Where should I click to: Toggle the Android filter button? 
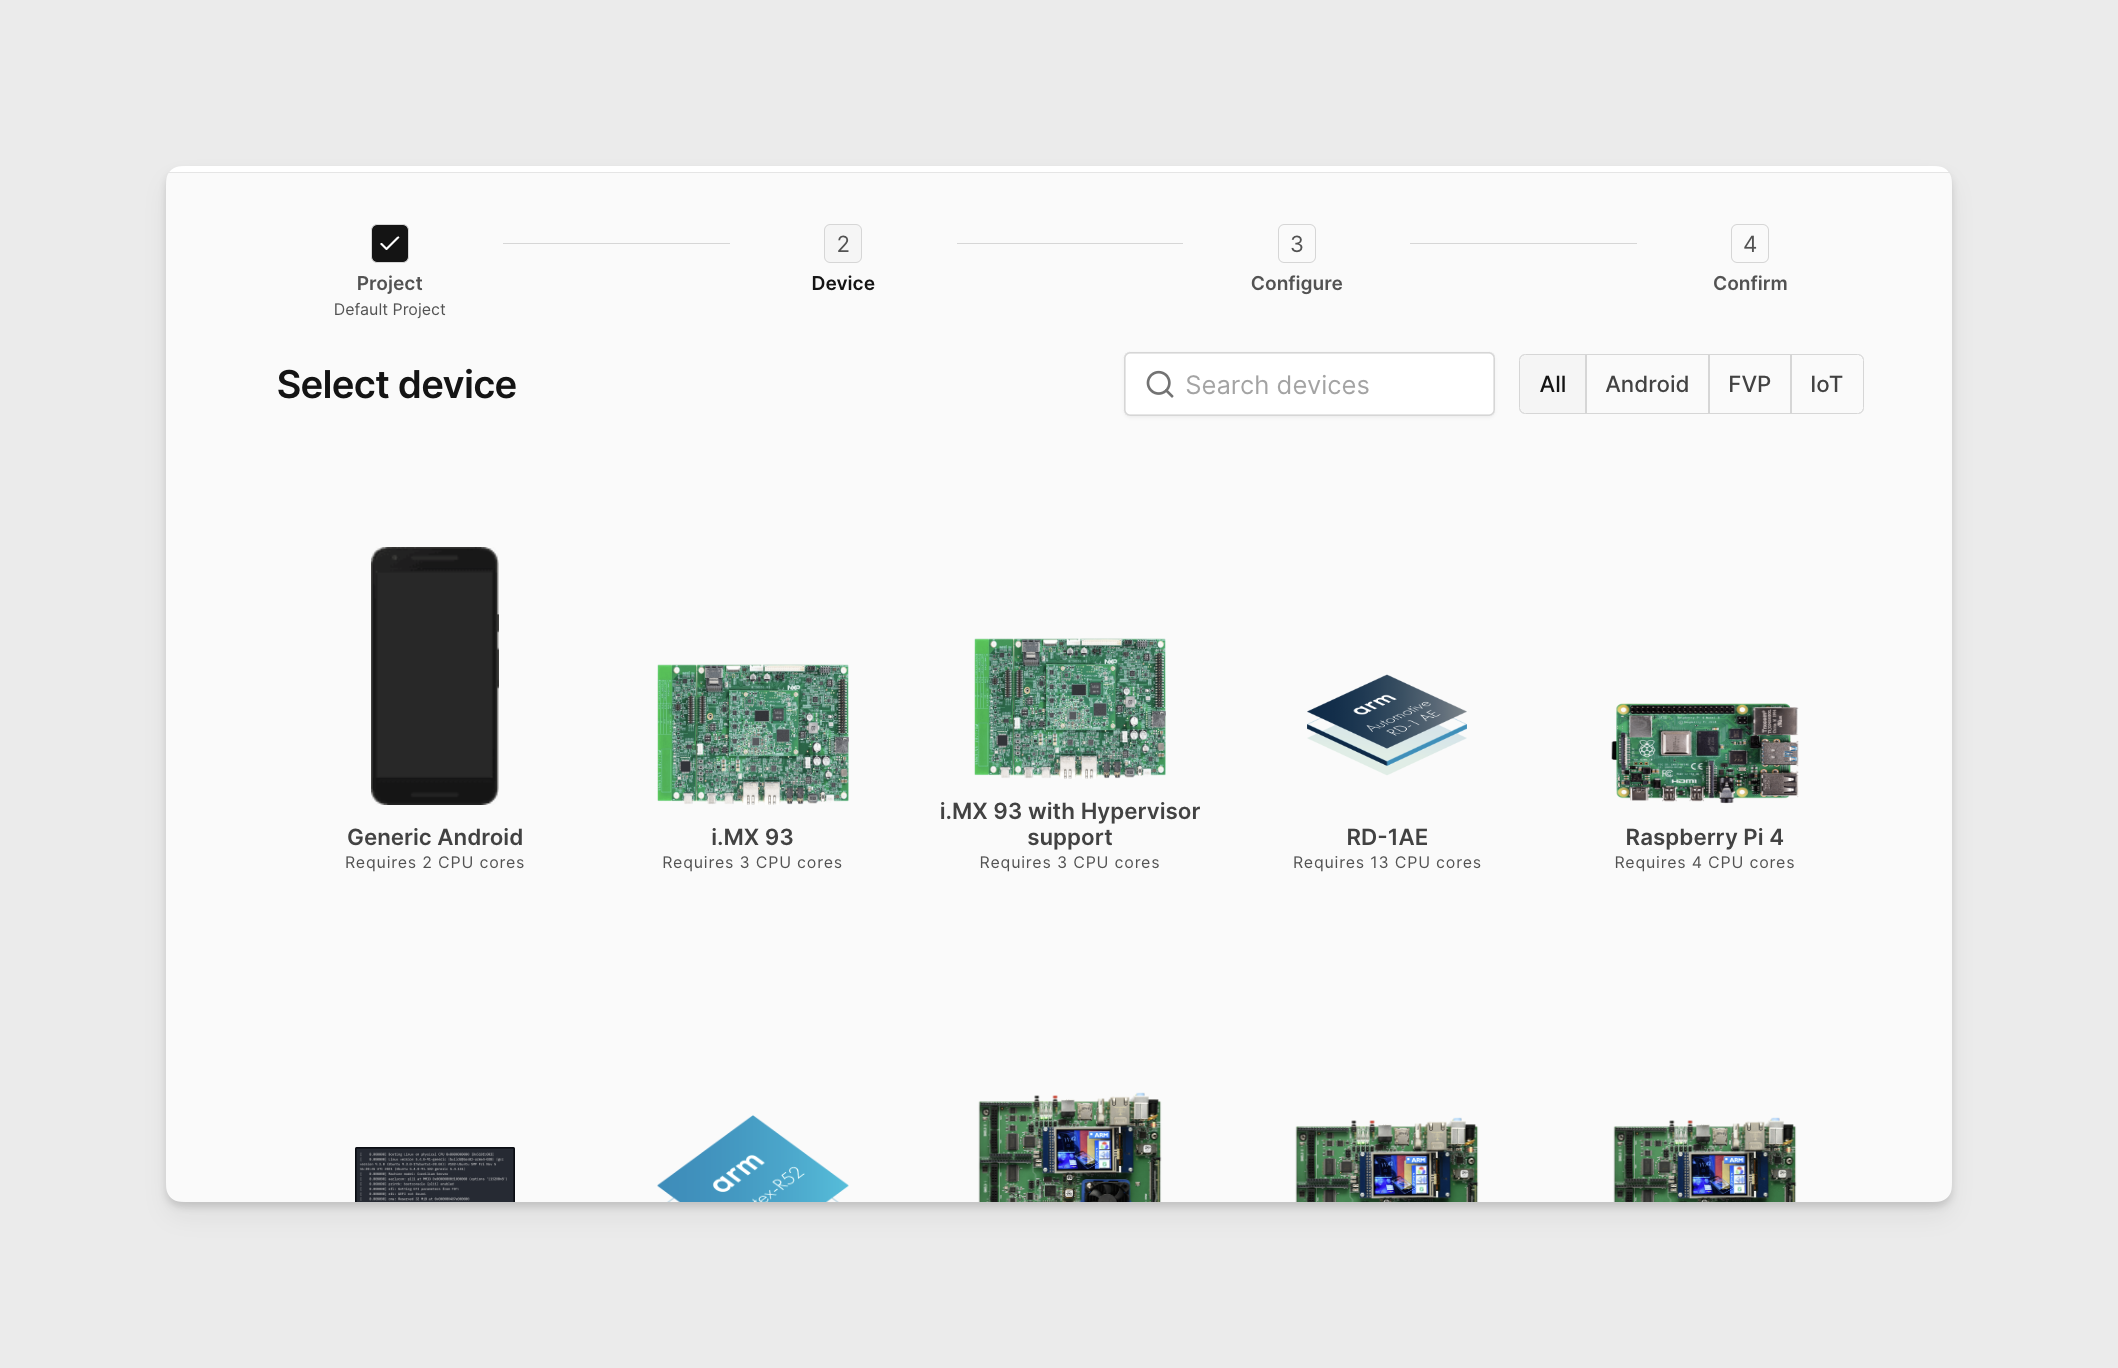(x=1647, y=383)
